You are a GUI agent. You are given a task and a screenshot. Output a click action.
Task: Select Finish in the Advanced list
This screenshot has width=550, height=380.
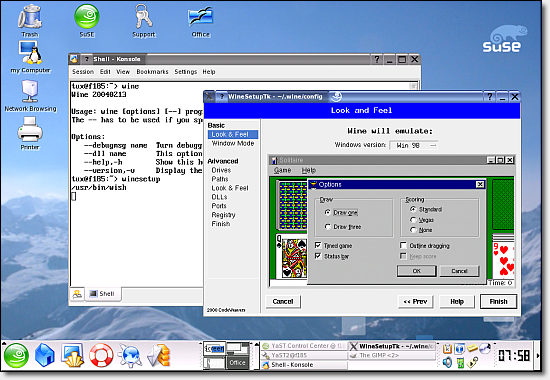click(221, 224)
